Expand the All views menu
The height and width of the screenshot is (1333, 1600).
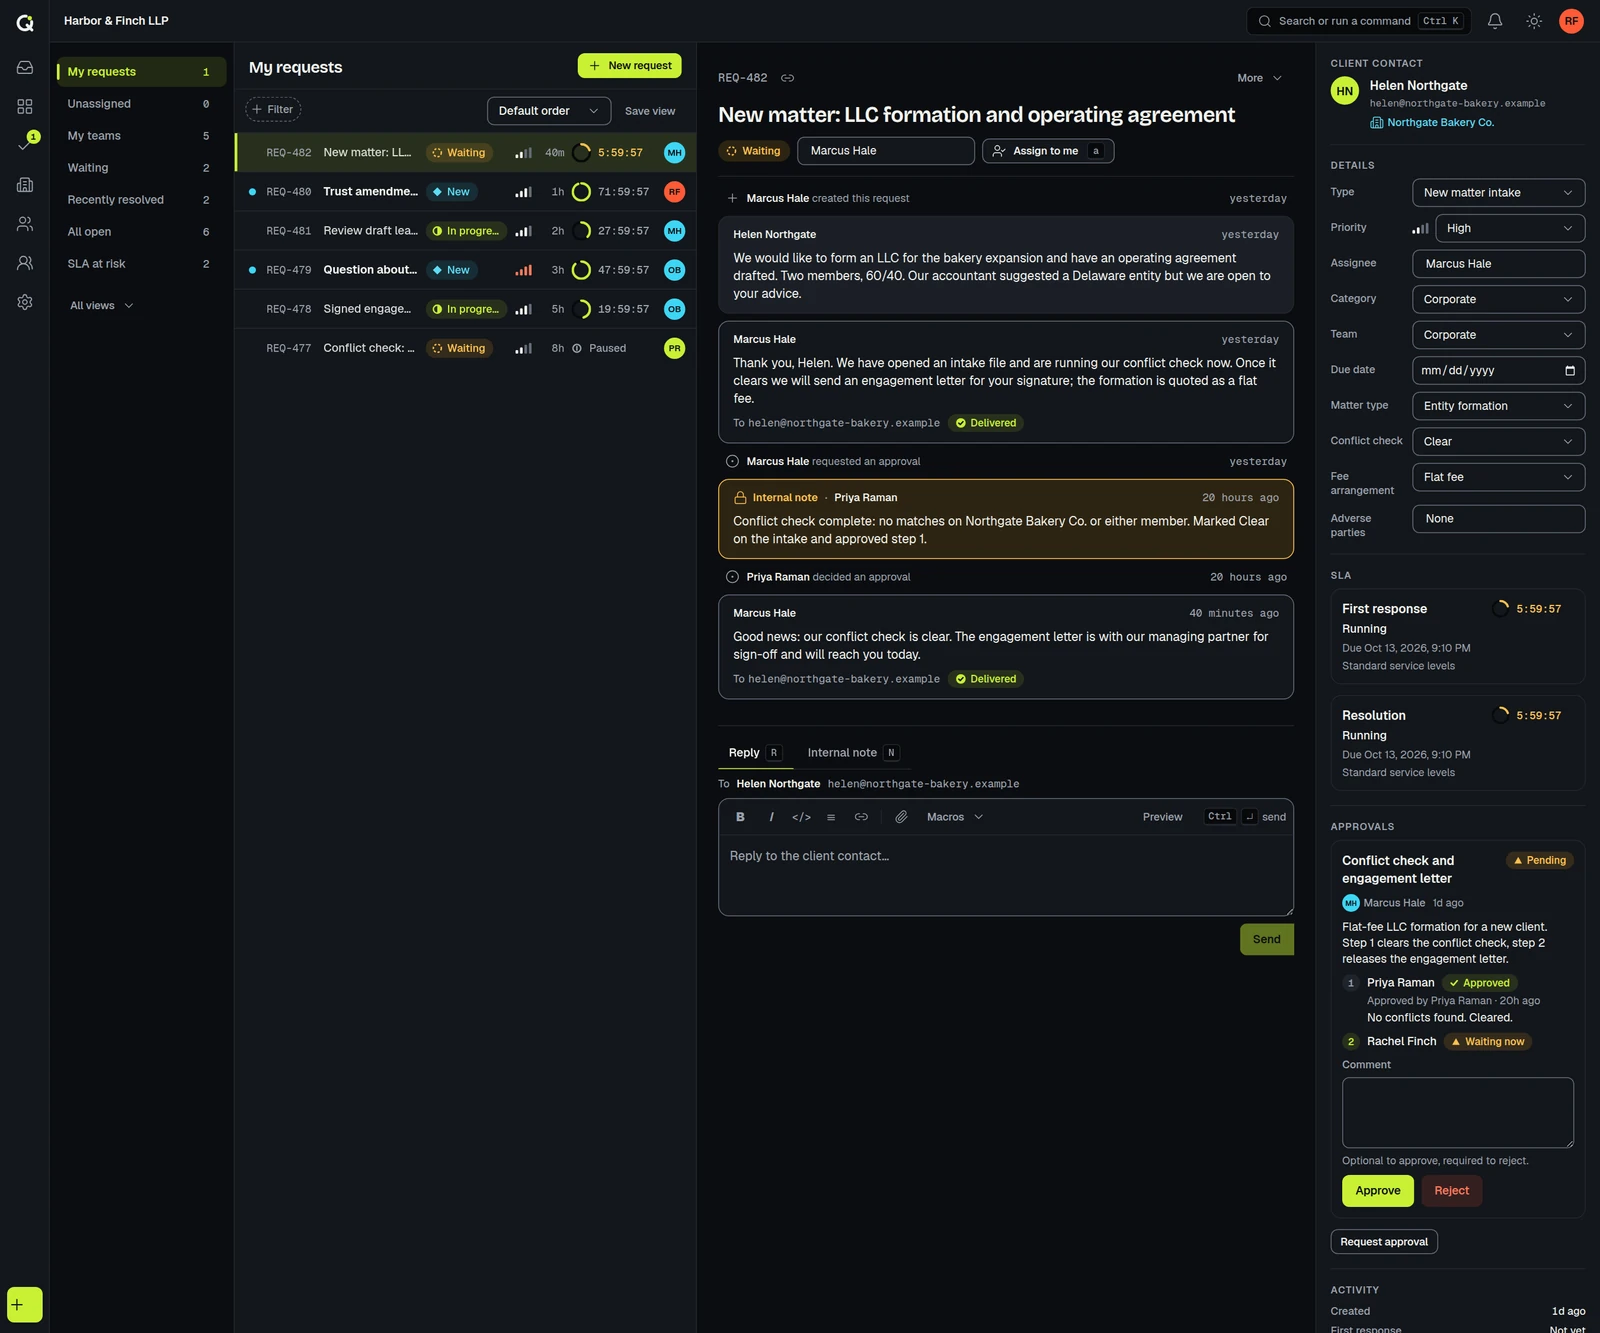tap(101, 306)
